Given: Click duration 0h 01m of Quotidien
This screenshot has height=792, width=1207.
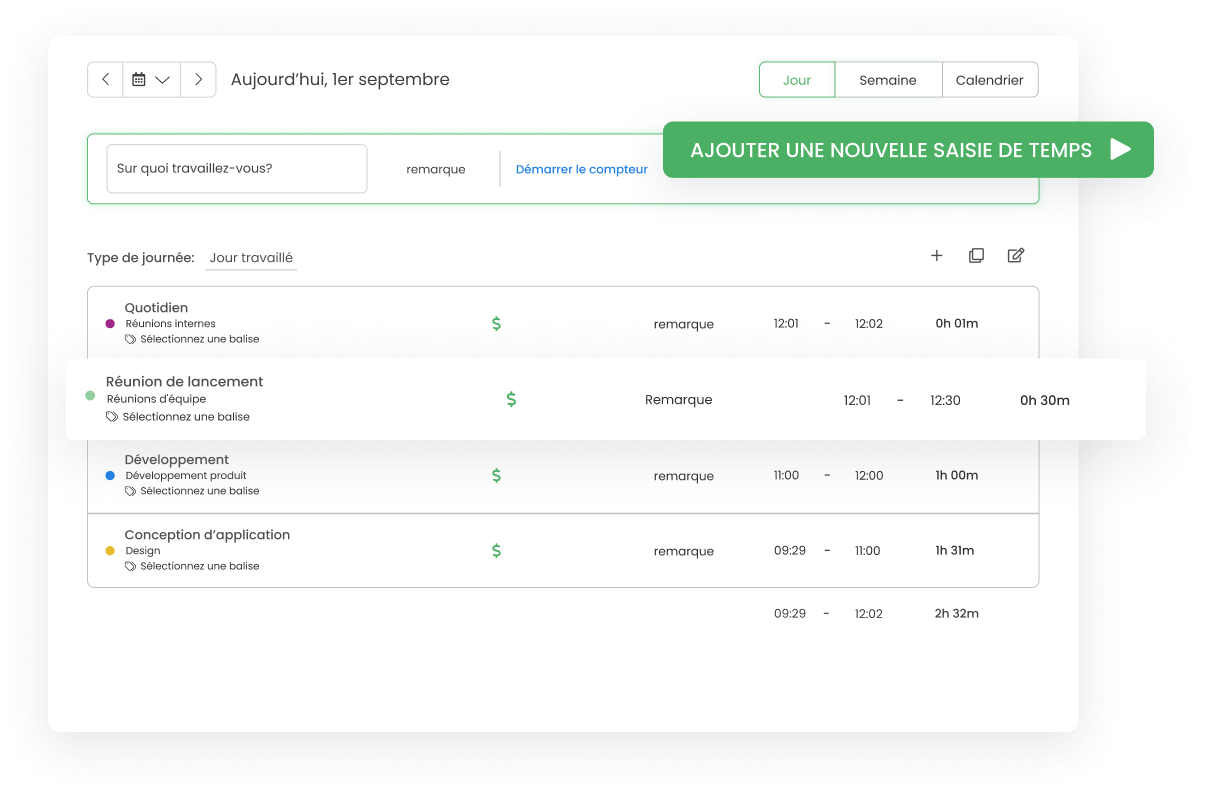Looking at the screenshot, I should (x=957, y=324).
